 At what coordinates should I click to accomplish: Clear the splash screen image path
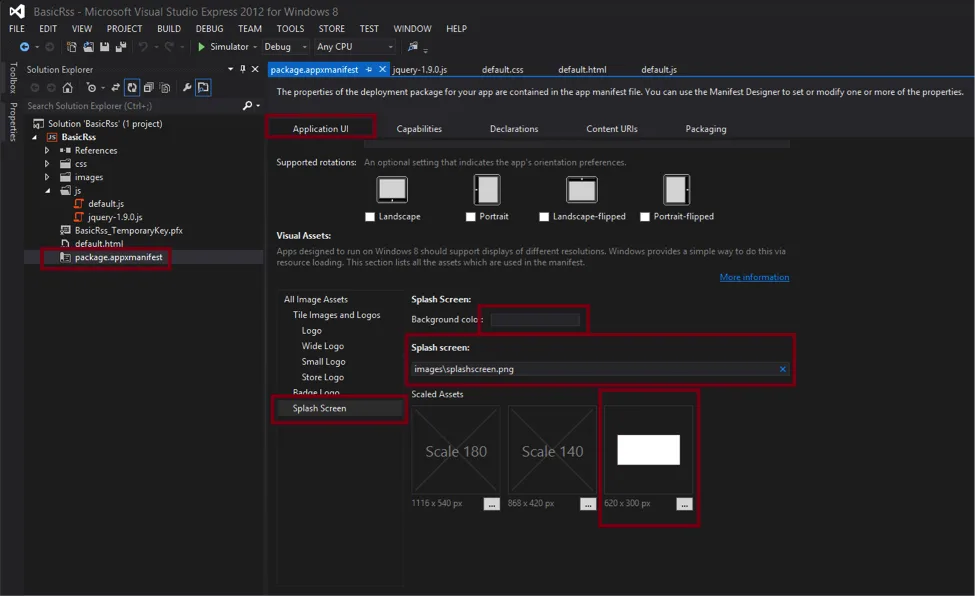coord(783,369)
